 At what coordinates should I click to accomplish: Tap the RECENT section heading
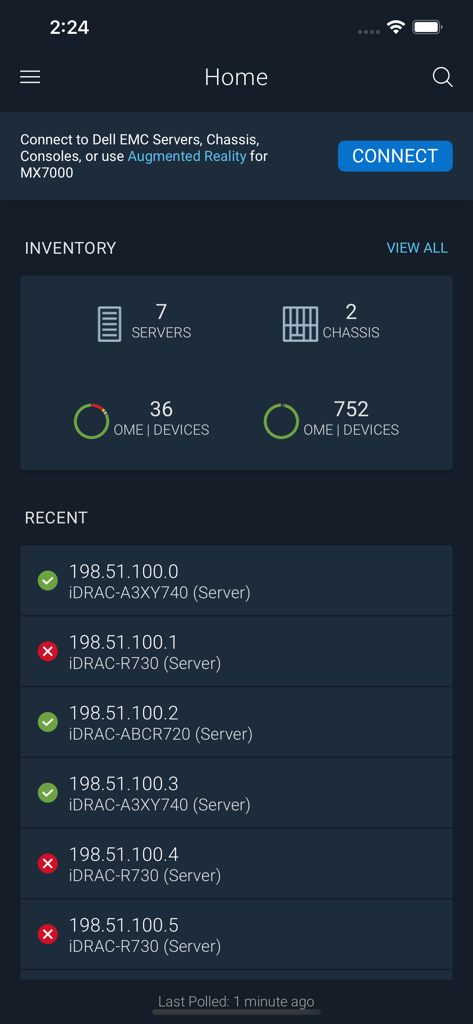56,518
